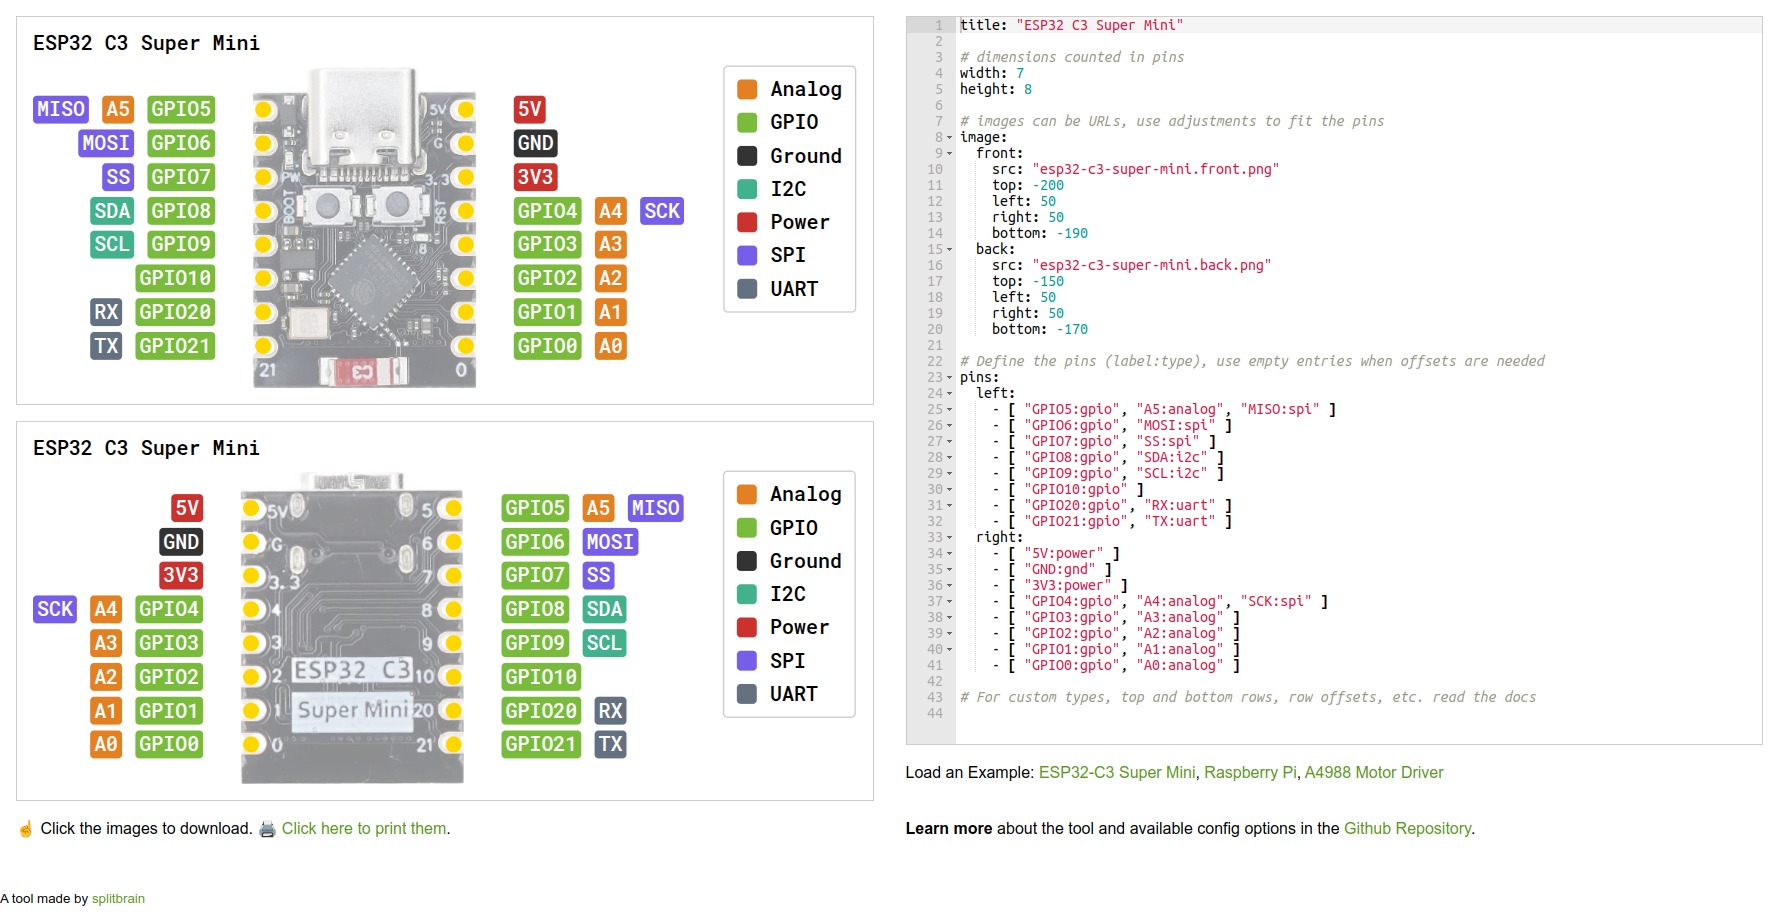Click the GPIO8 label in the back pinout
The image size is (1779, 918).
[x=535, y=609]
